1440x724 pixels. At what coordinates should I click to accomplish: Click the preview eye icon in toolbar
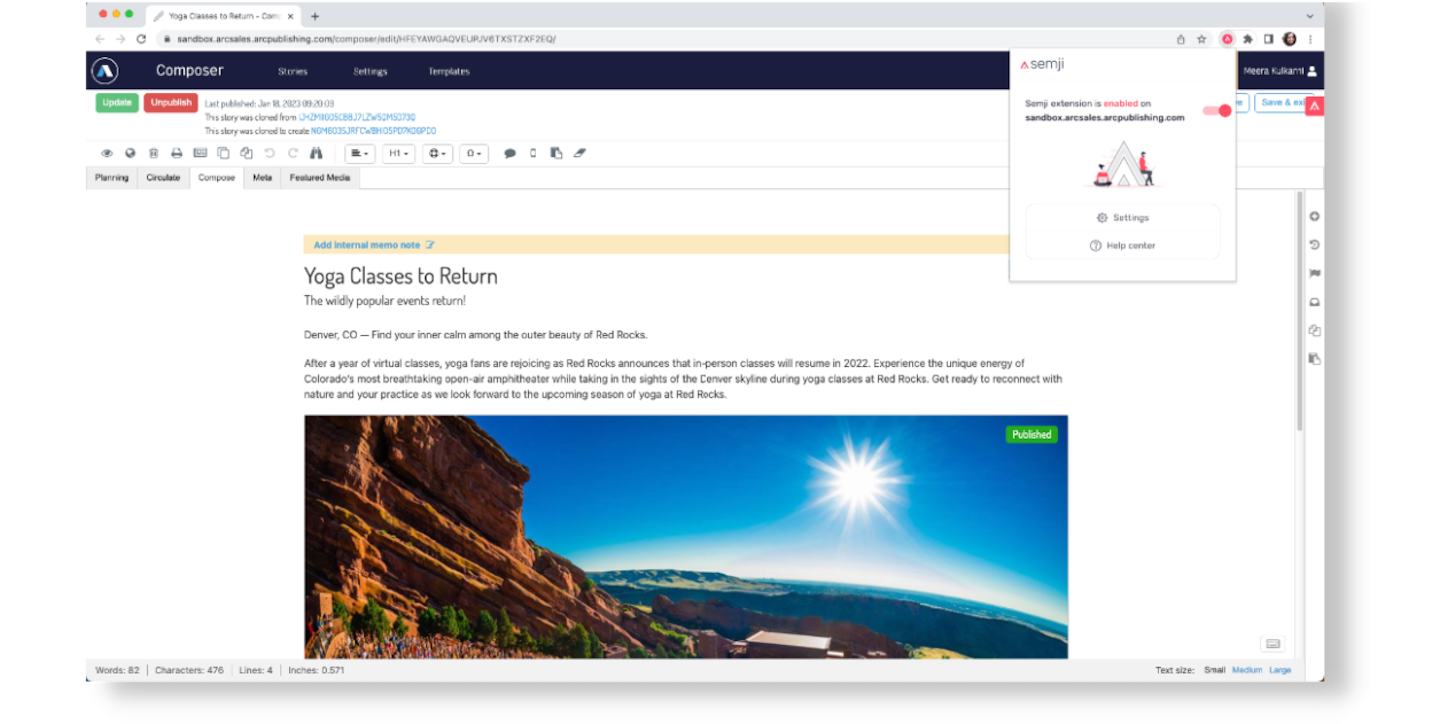pos(107,154)
